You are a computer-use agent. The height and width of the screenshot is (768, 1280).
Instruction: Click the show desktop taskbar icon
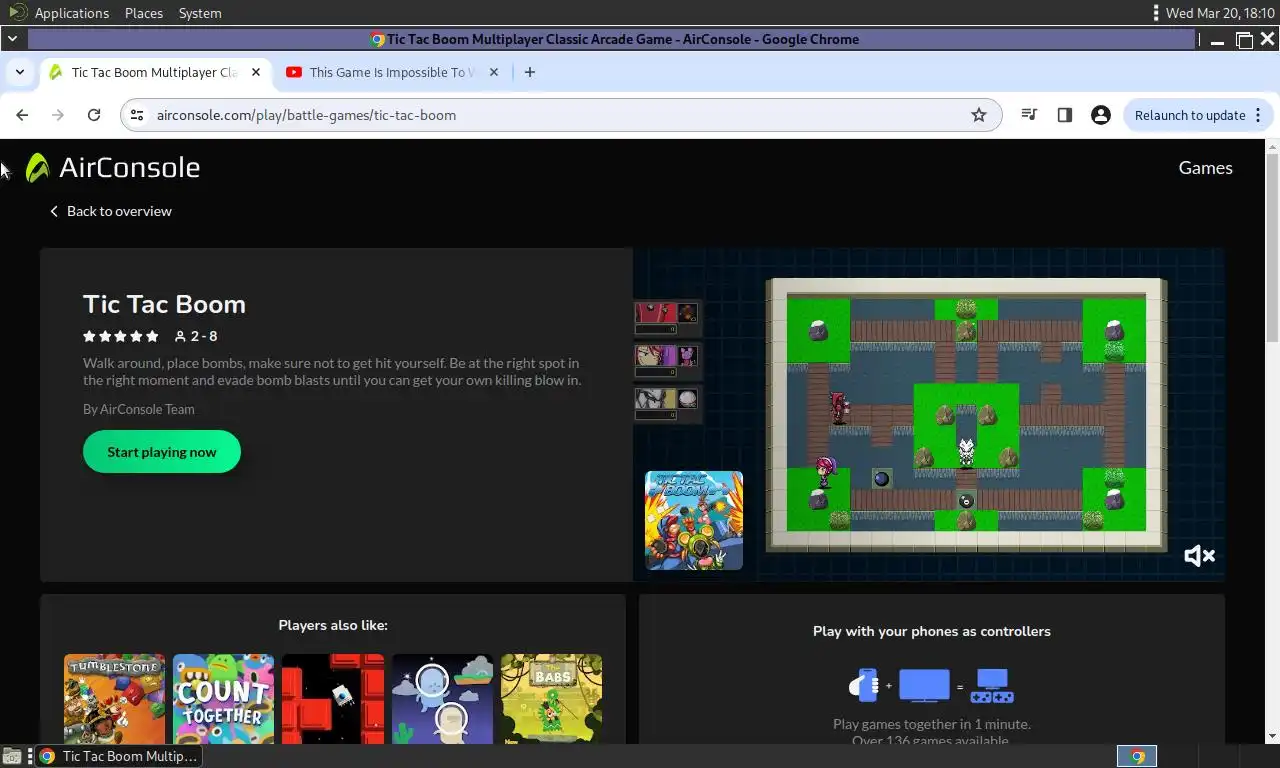[x=12, y=756]
